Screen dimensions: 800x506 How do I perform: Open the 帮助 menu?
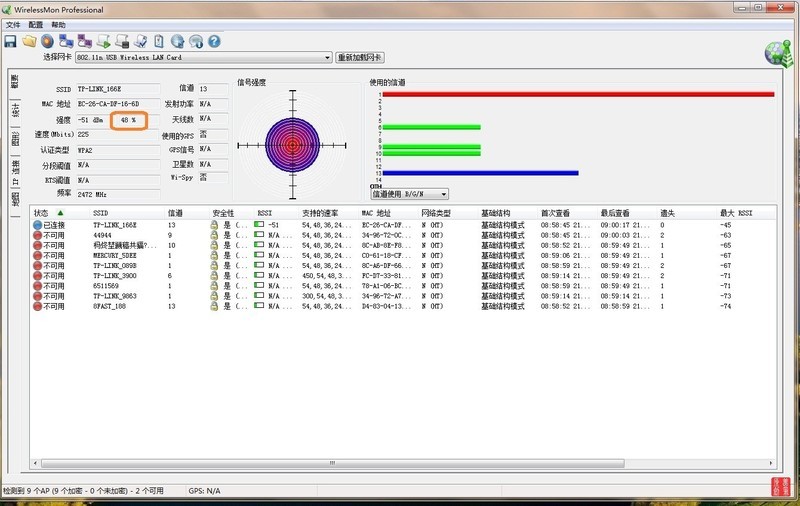tap(58, 24)
